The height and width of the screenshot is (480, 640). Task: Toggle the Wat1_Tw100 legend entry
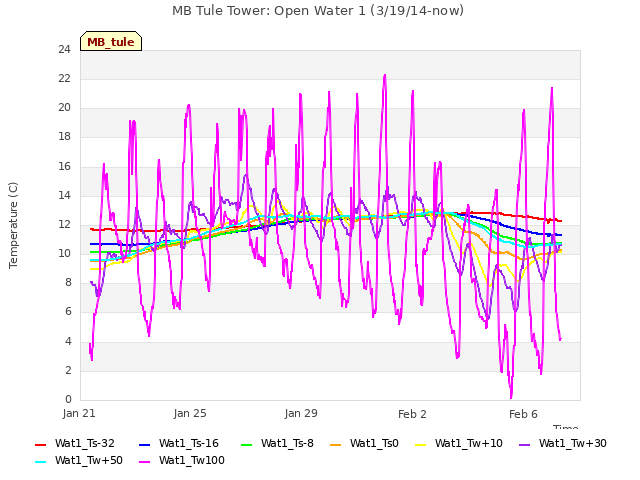182,460
